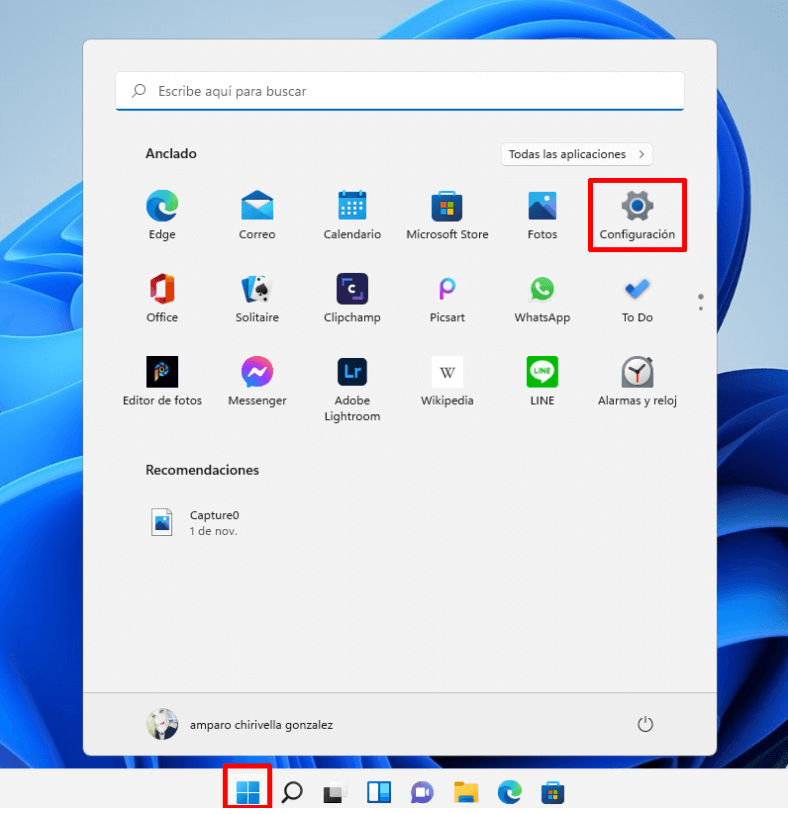Open Widgets from the taskbar
This screenshot has width=788, height=814.
pos(379,792)
